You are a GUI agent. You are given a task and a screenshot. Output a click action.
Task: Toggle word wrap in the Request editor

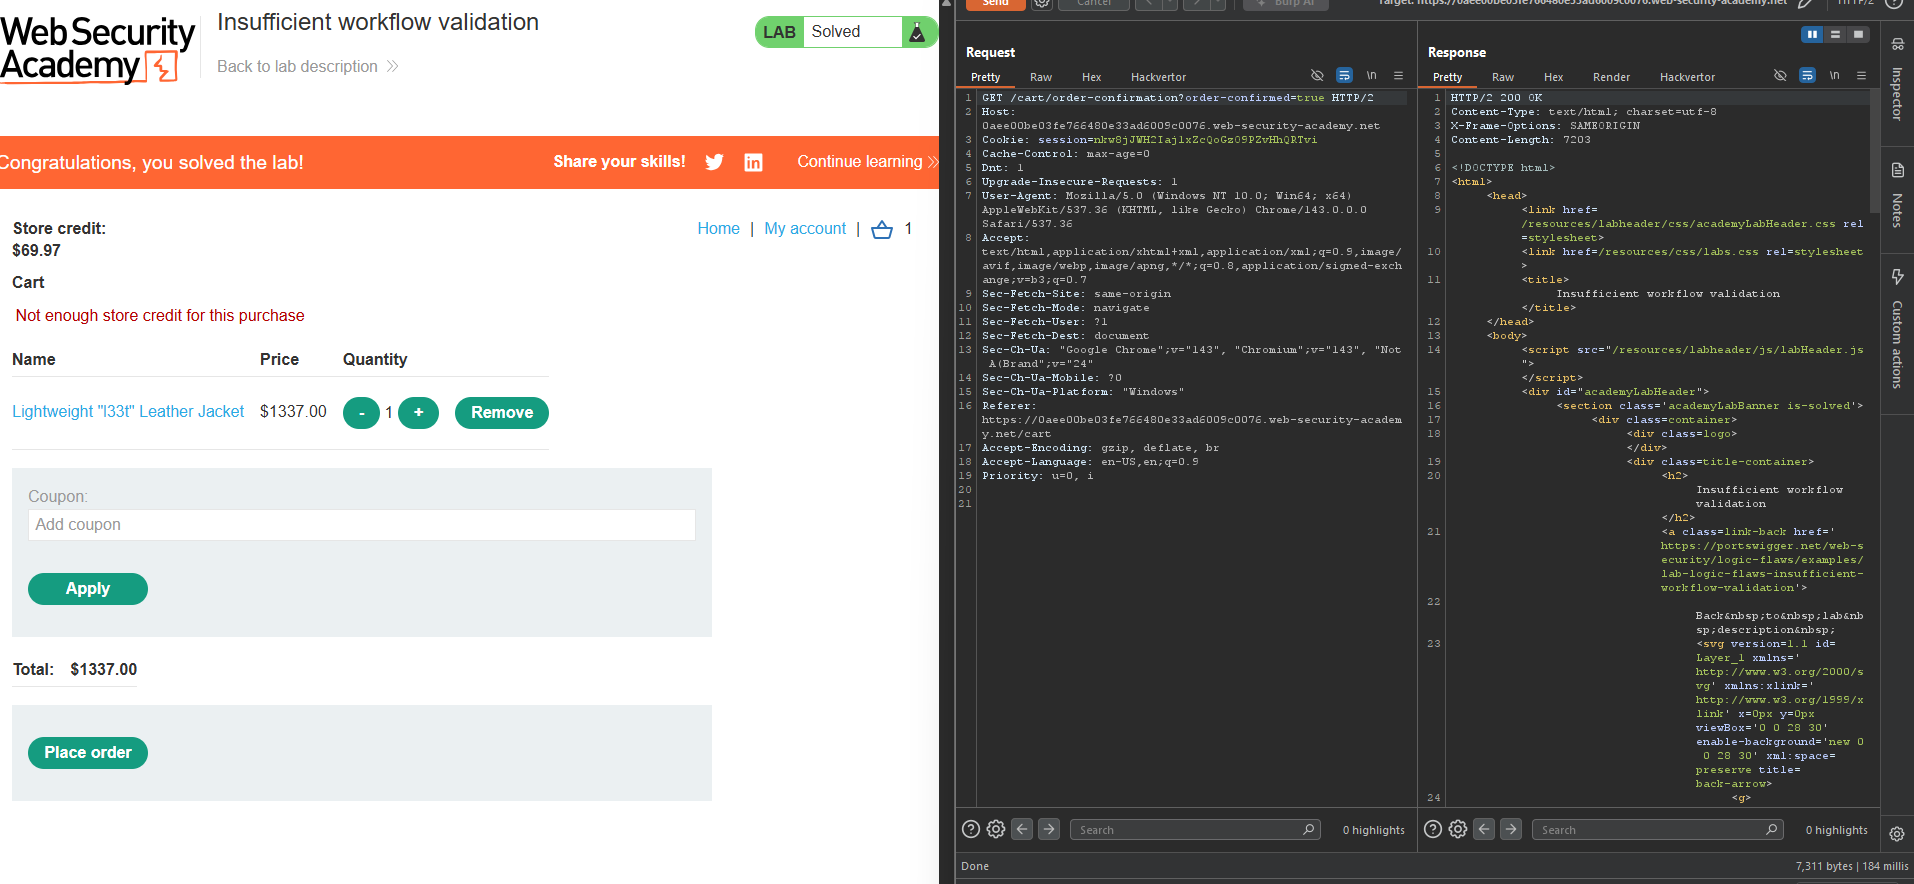coord(1344,75)
